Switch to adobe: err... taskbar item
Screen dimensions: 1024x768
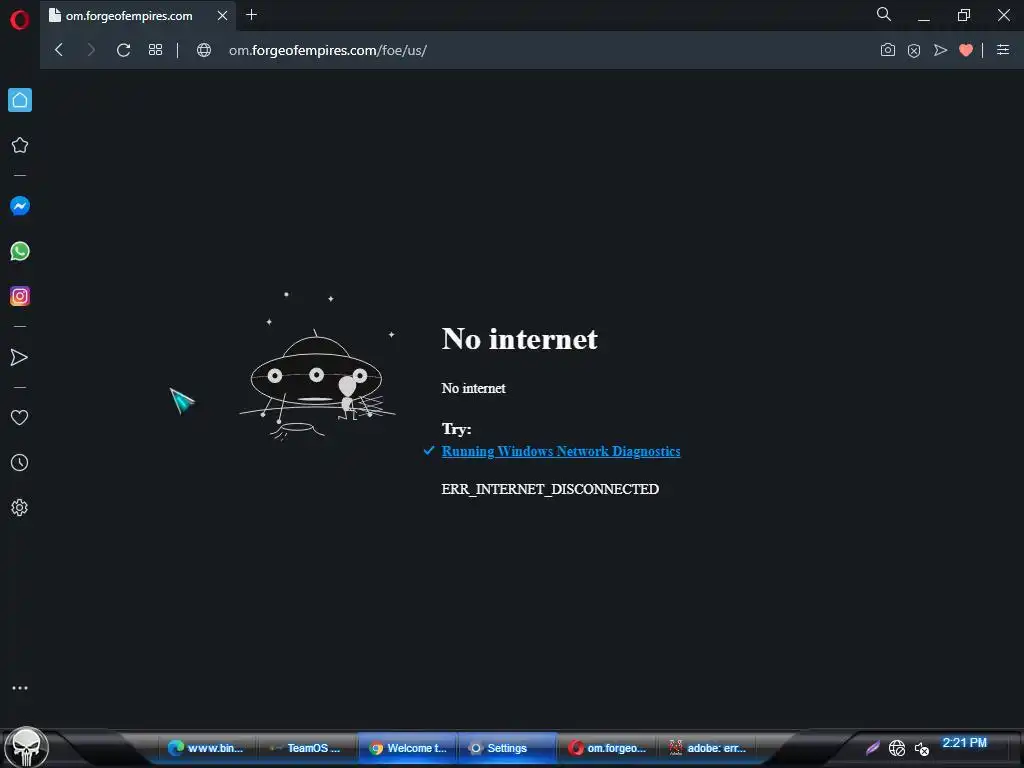[707, 748]
